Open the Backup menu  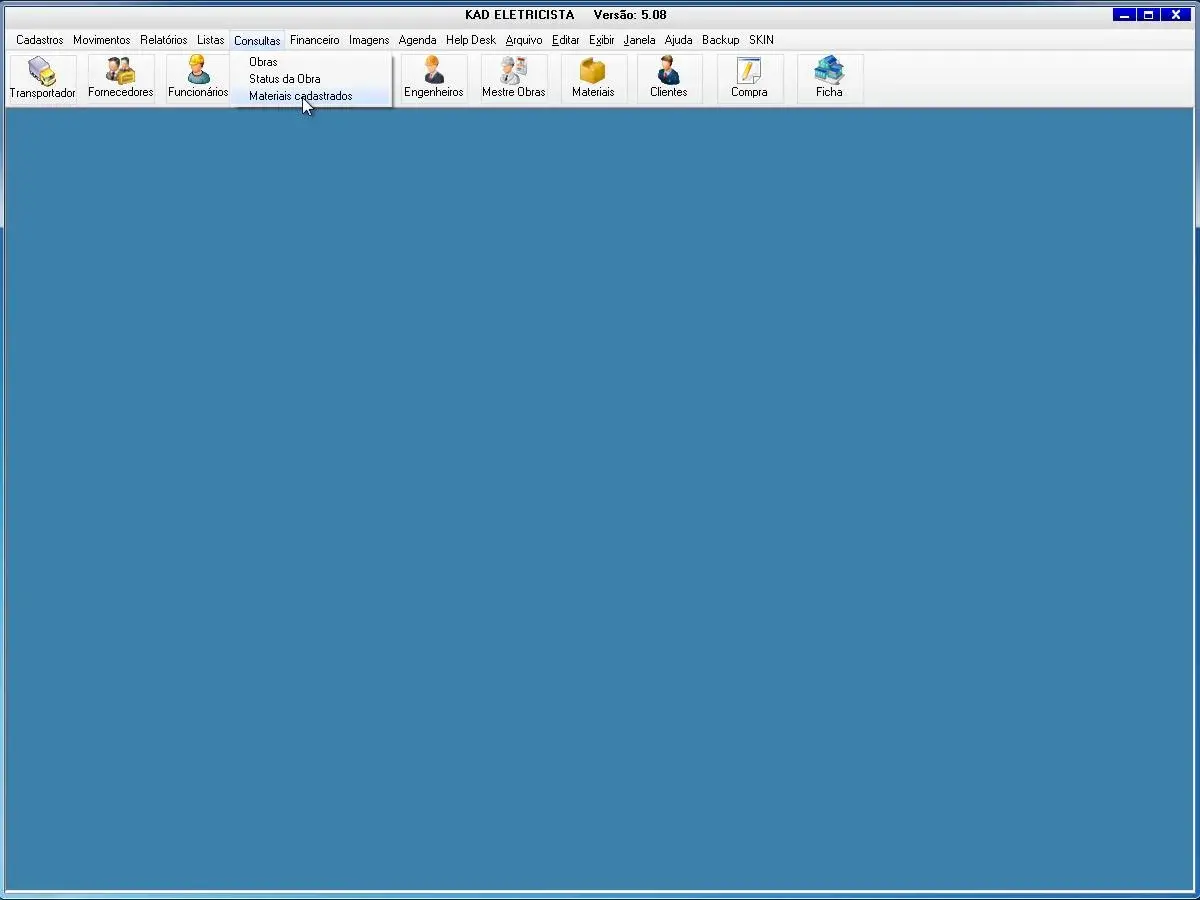point(720,40)
